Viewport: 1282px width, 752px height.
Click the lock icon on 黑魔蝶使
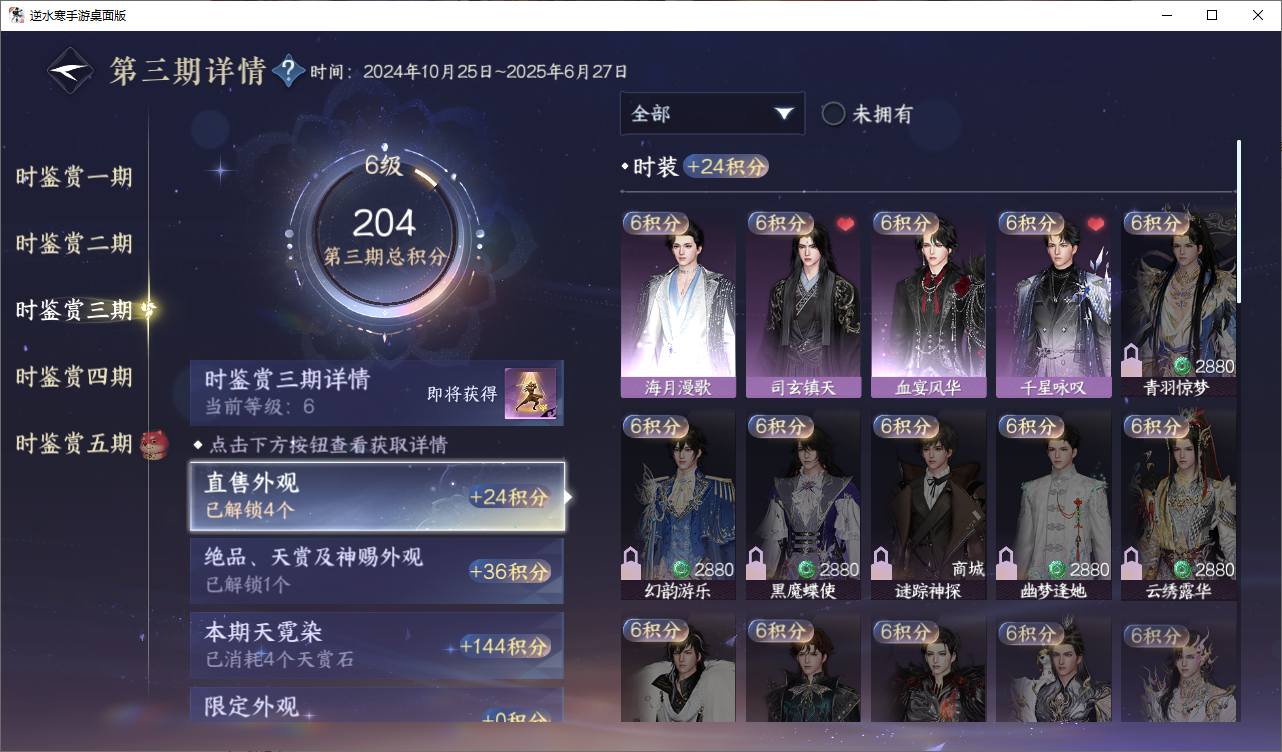[757, 563]
